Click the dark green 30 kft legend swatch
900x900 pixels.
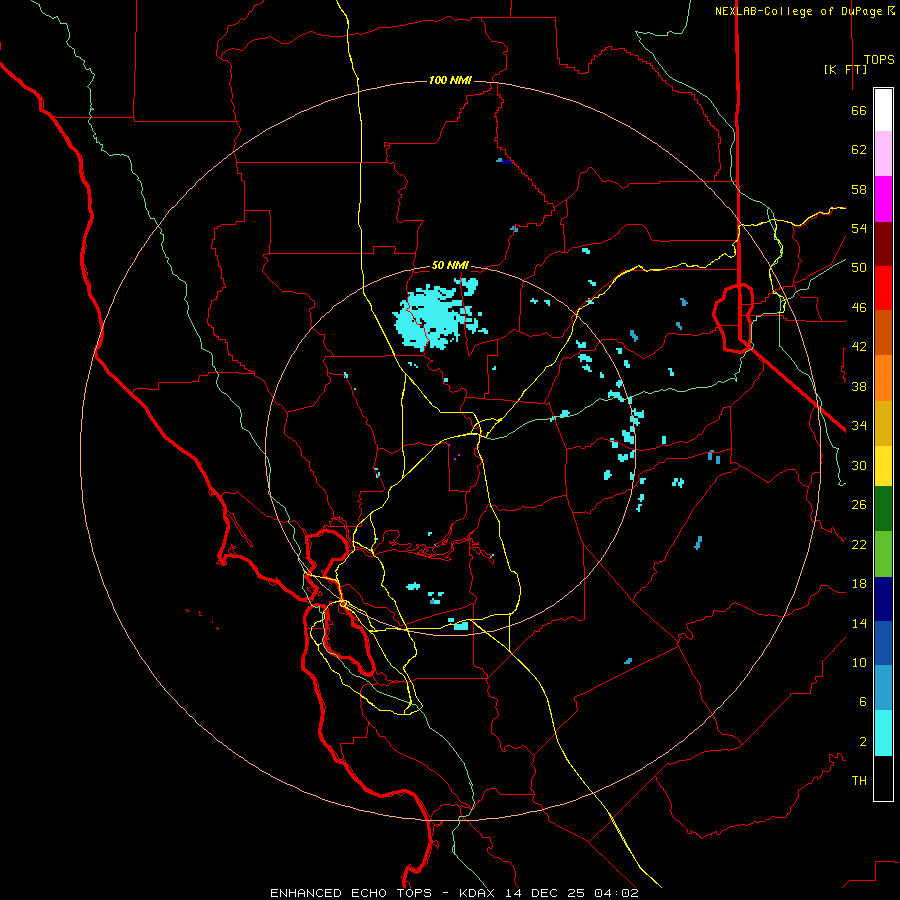(x=883, y=509)
